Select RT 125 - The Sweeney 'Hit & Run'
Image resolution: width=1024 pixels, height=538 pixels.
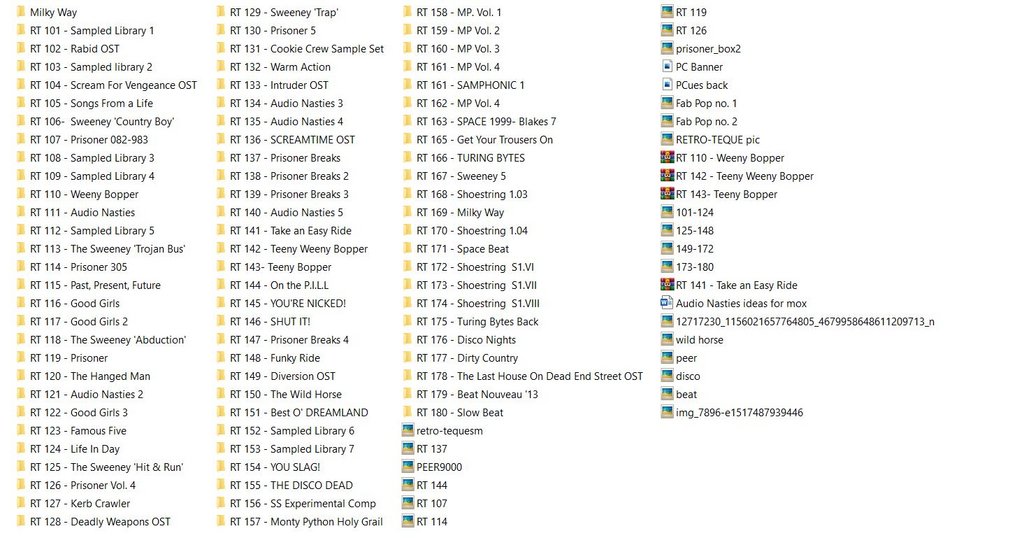point(106,467)
